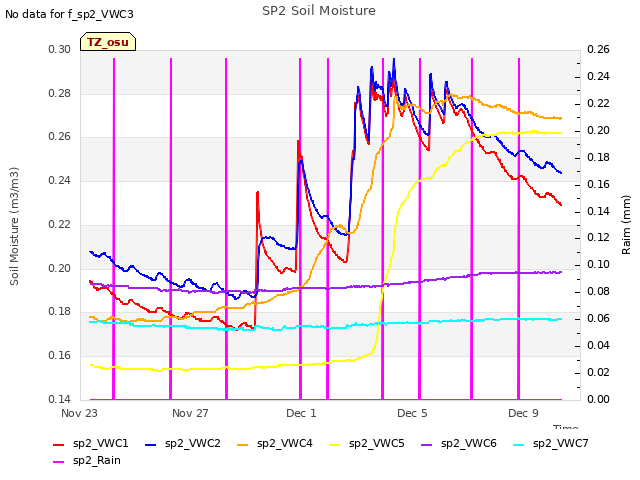This screenshot has height=480, width=640.
Task: Click the Raim (mm) right axis label
Action: point(626,225)
